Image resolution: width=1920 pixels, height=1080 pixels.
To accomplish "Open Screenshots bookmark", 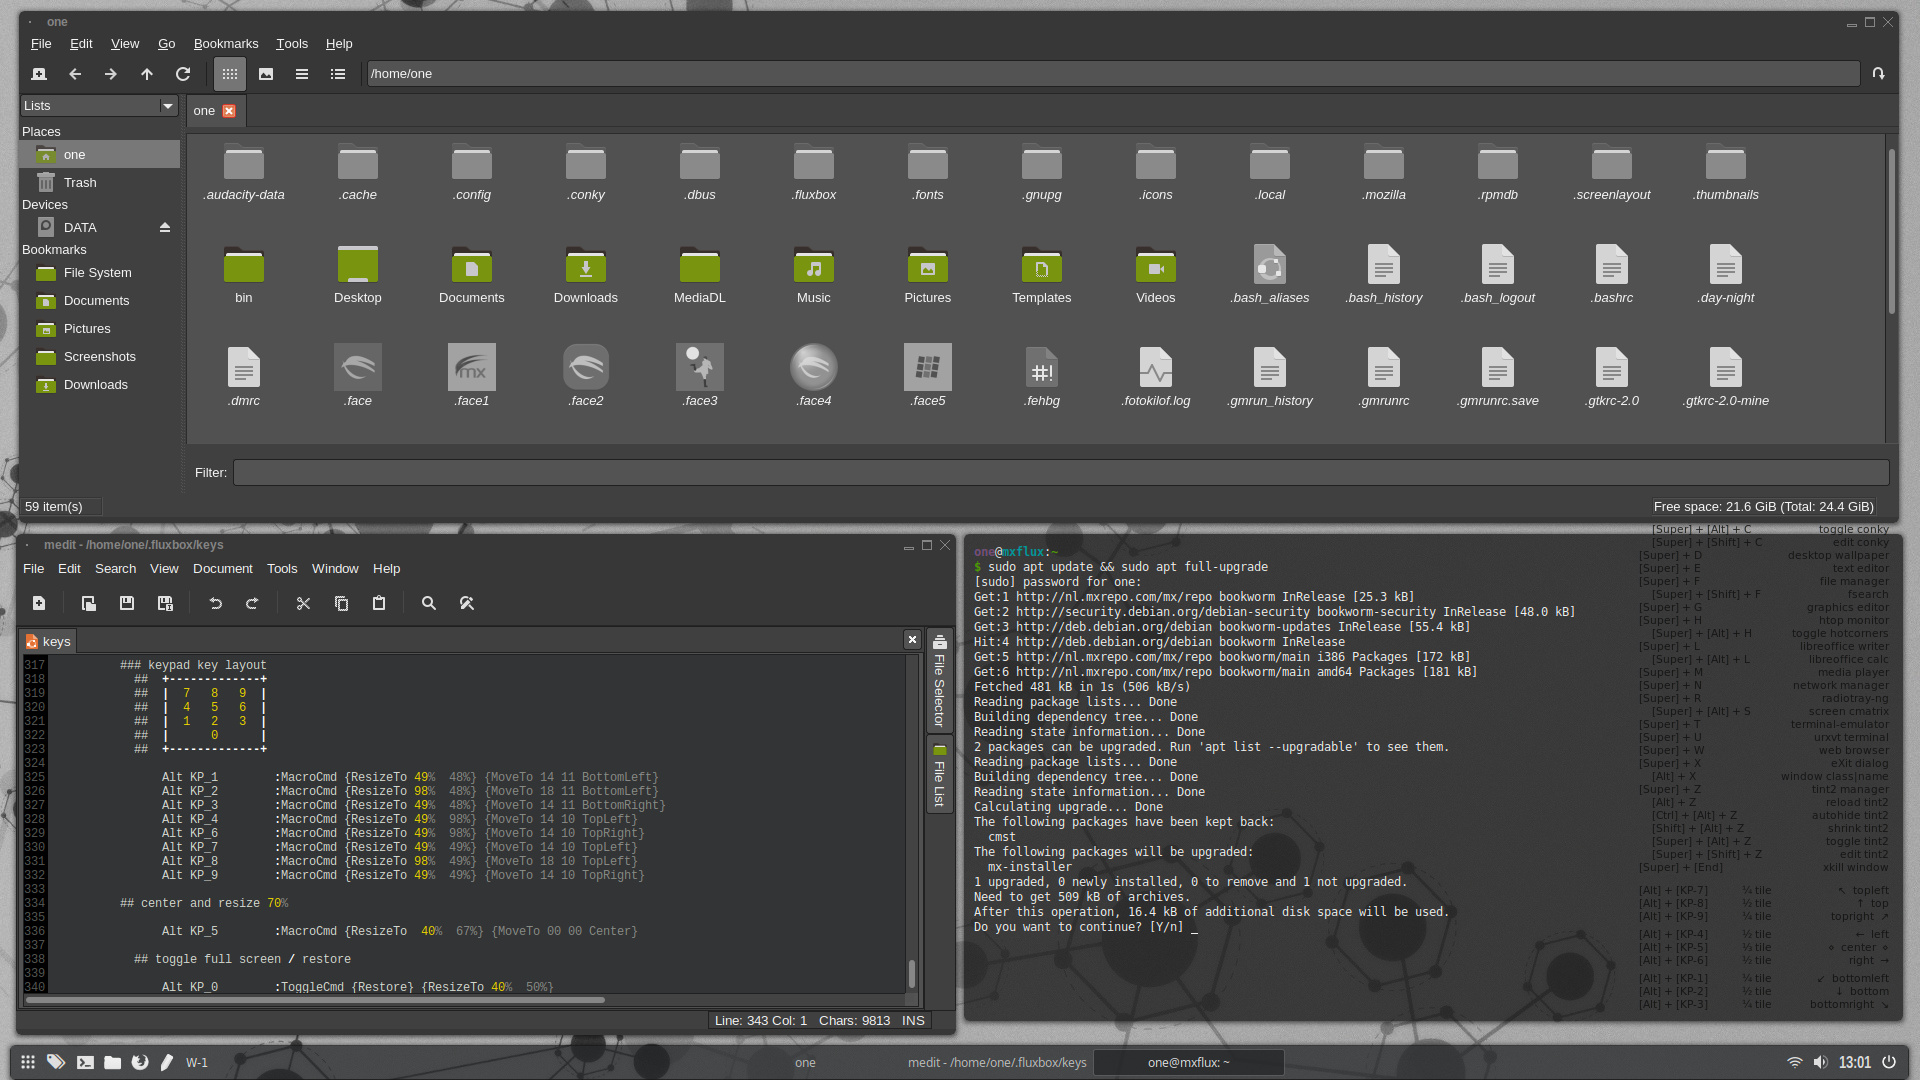I will (x=100, y=357).
